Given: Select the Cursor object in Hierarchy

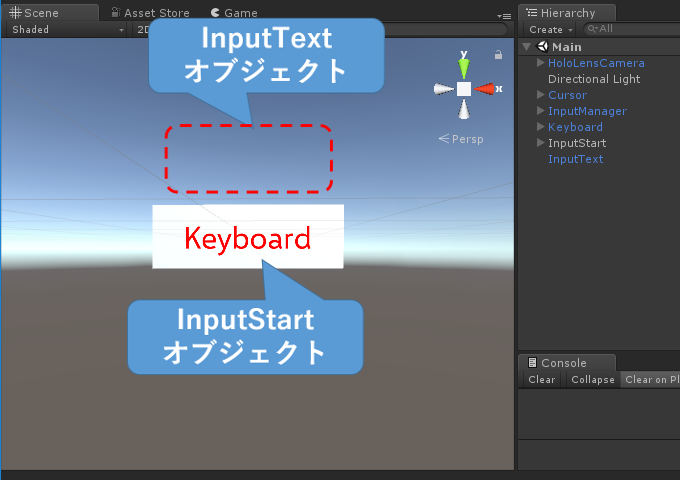Looking at the screenshot, I should pos(567,95).
